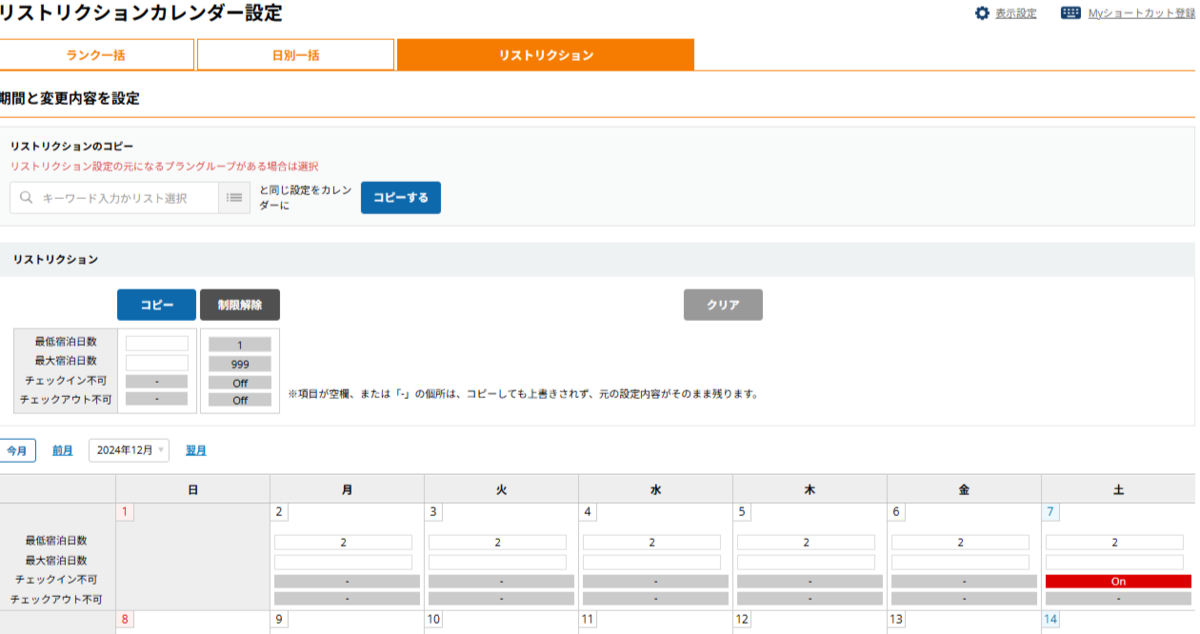Toggle チェックイン不可 for December 4

(656, 581)
